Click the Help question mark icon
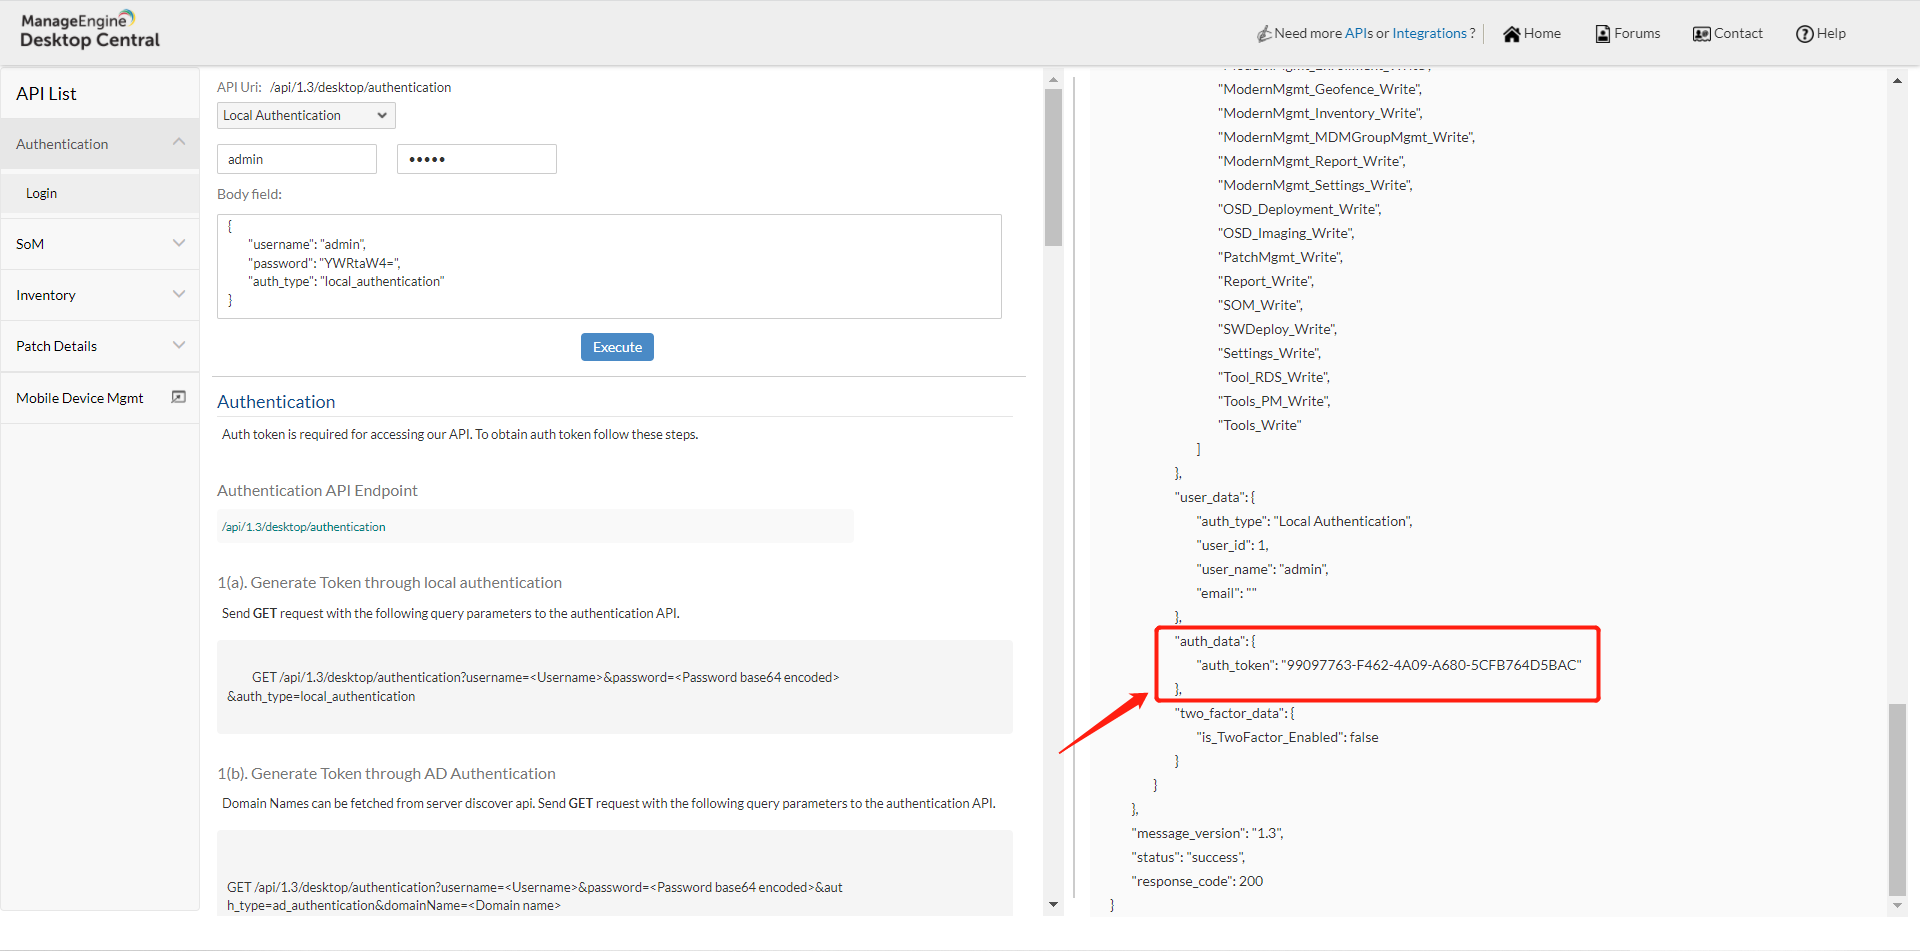This screenshot has width=1920, height=951. [x=1805, y=34]
